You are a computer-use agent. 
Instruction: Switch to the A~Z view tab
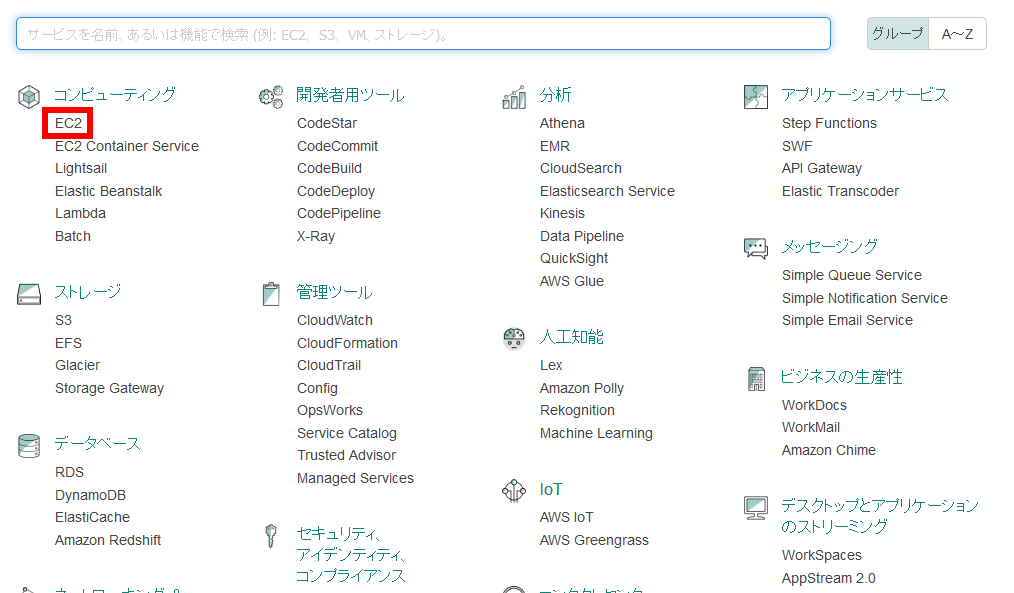pos(957,34)
